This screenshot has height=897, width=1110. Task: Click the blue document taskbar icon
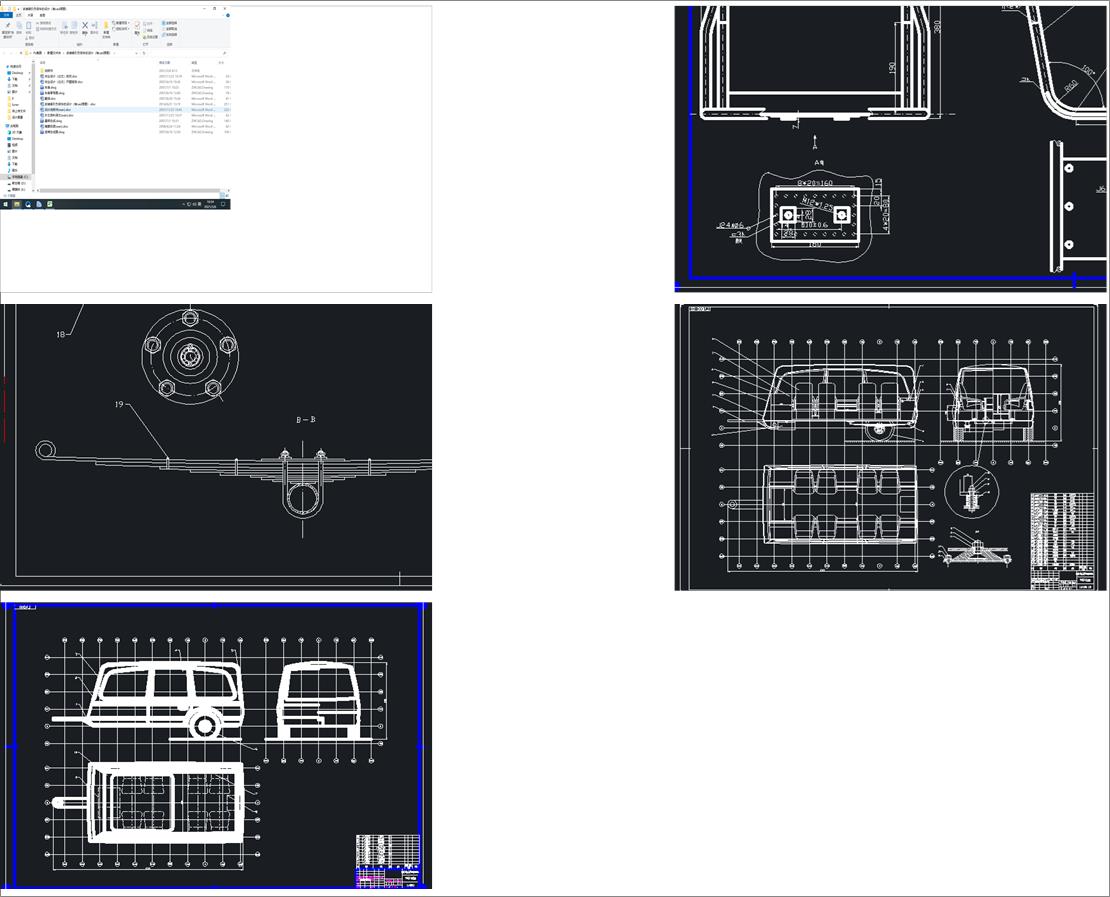(39, 204)
